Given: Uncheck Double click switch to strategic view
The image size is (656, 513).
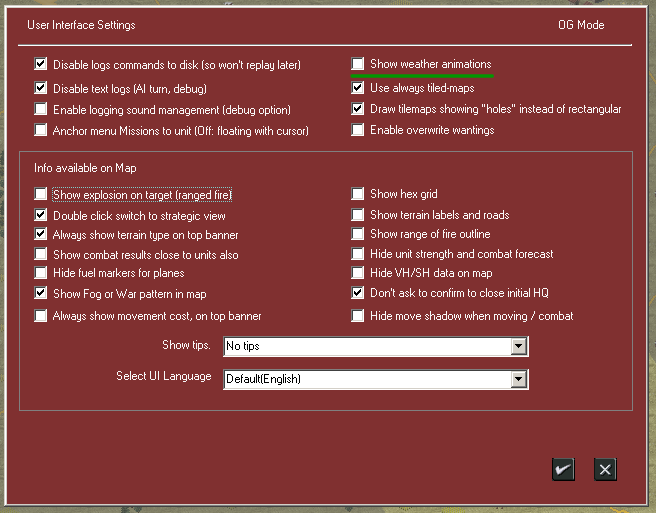Looking at the screenshot, I should click(41, 215).
